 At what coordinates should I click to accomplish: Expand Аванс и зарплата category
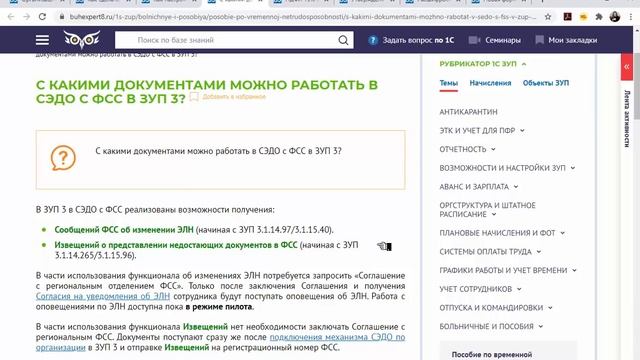pos(516,187)
